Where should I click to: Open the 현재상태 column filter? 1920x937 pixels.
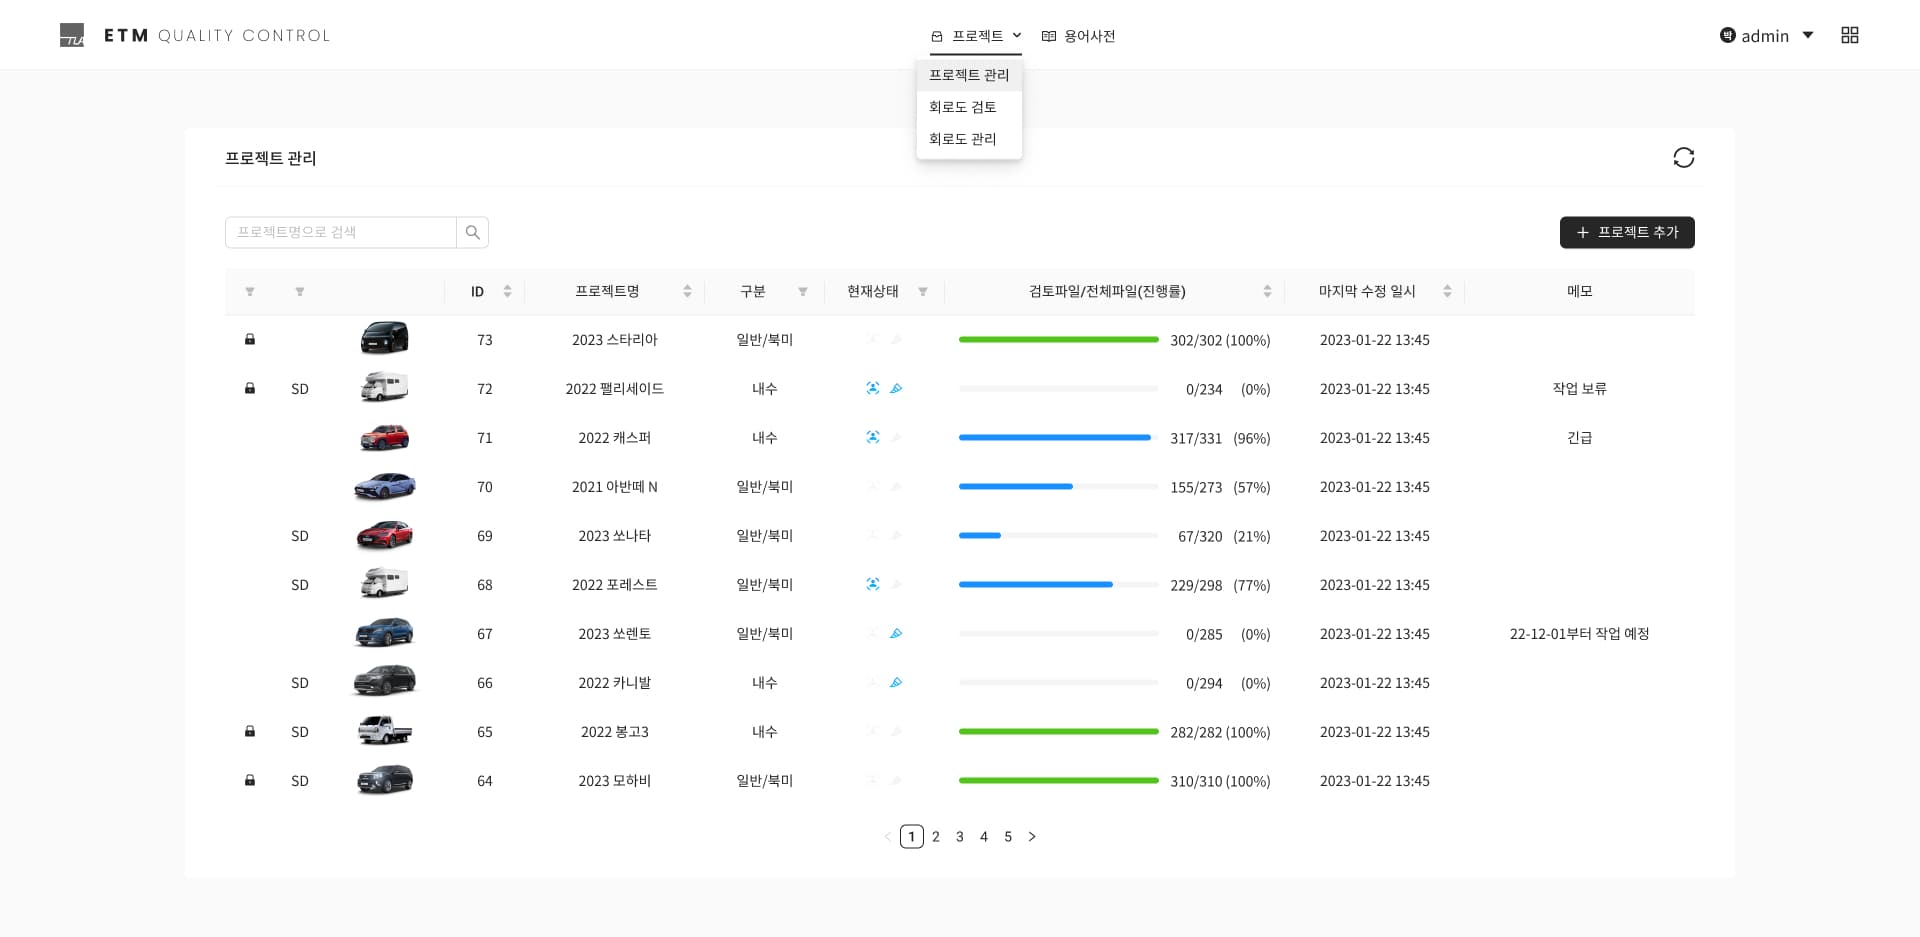[922, 292]
